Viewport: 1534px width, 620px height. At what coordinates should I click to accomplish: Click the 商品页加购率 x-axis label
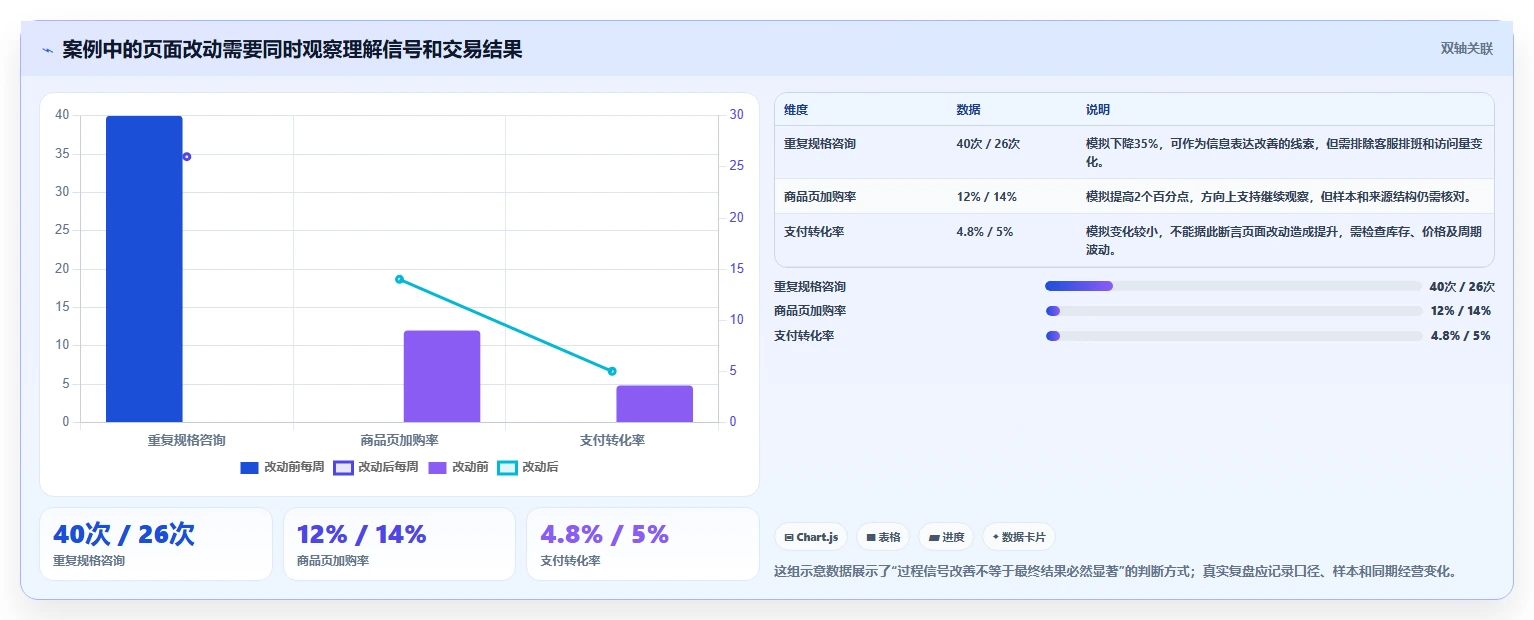tap(399, 440)
